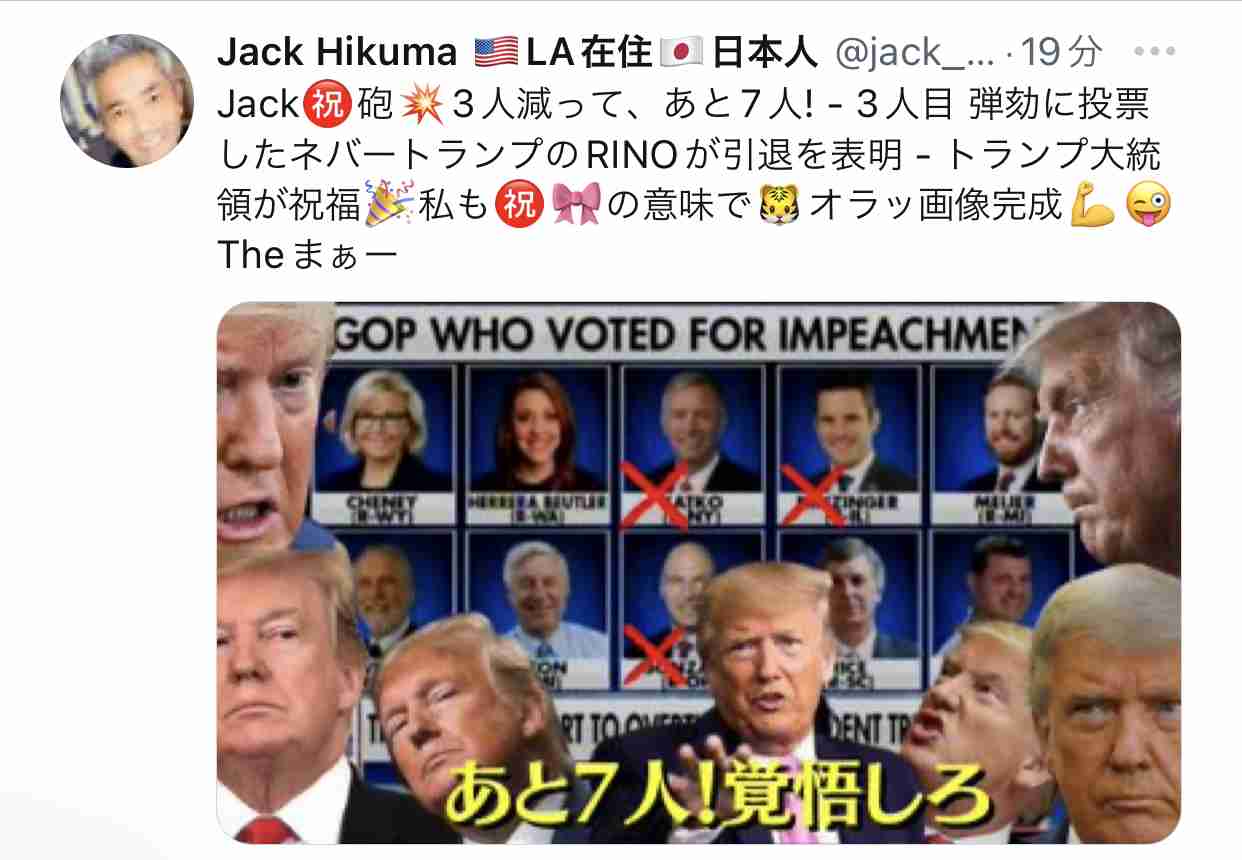Click the Japan flag emoji in the name
The height and width of the screenshot is (860, 1242).
680,52
